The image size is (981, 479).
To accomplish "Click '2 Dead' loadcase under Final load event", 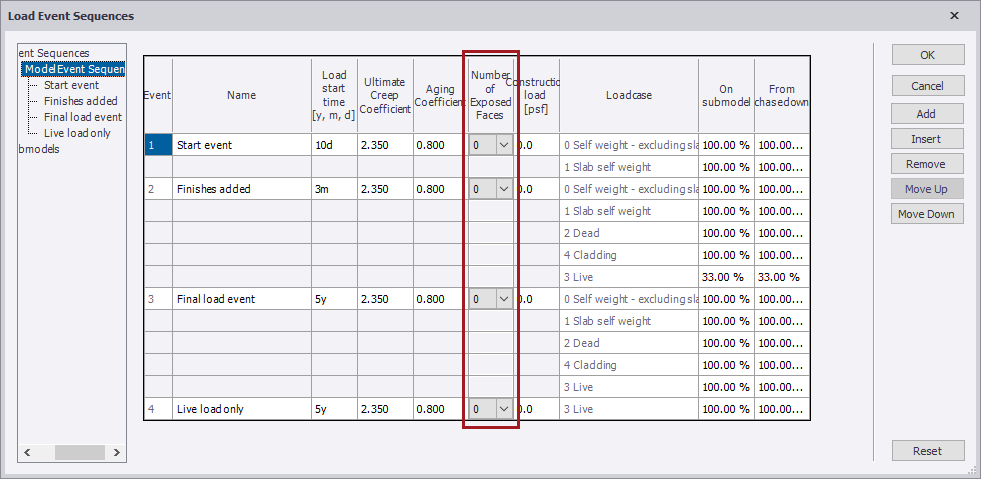I will coord(629,343).
